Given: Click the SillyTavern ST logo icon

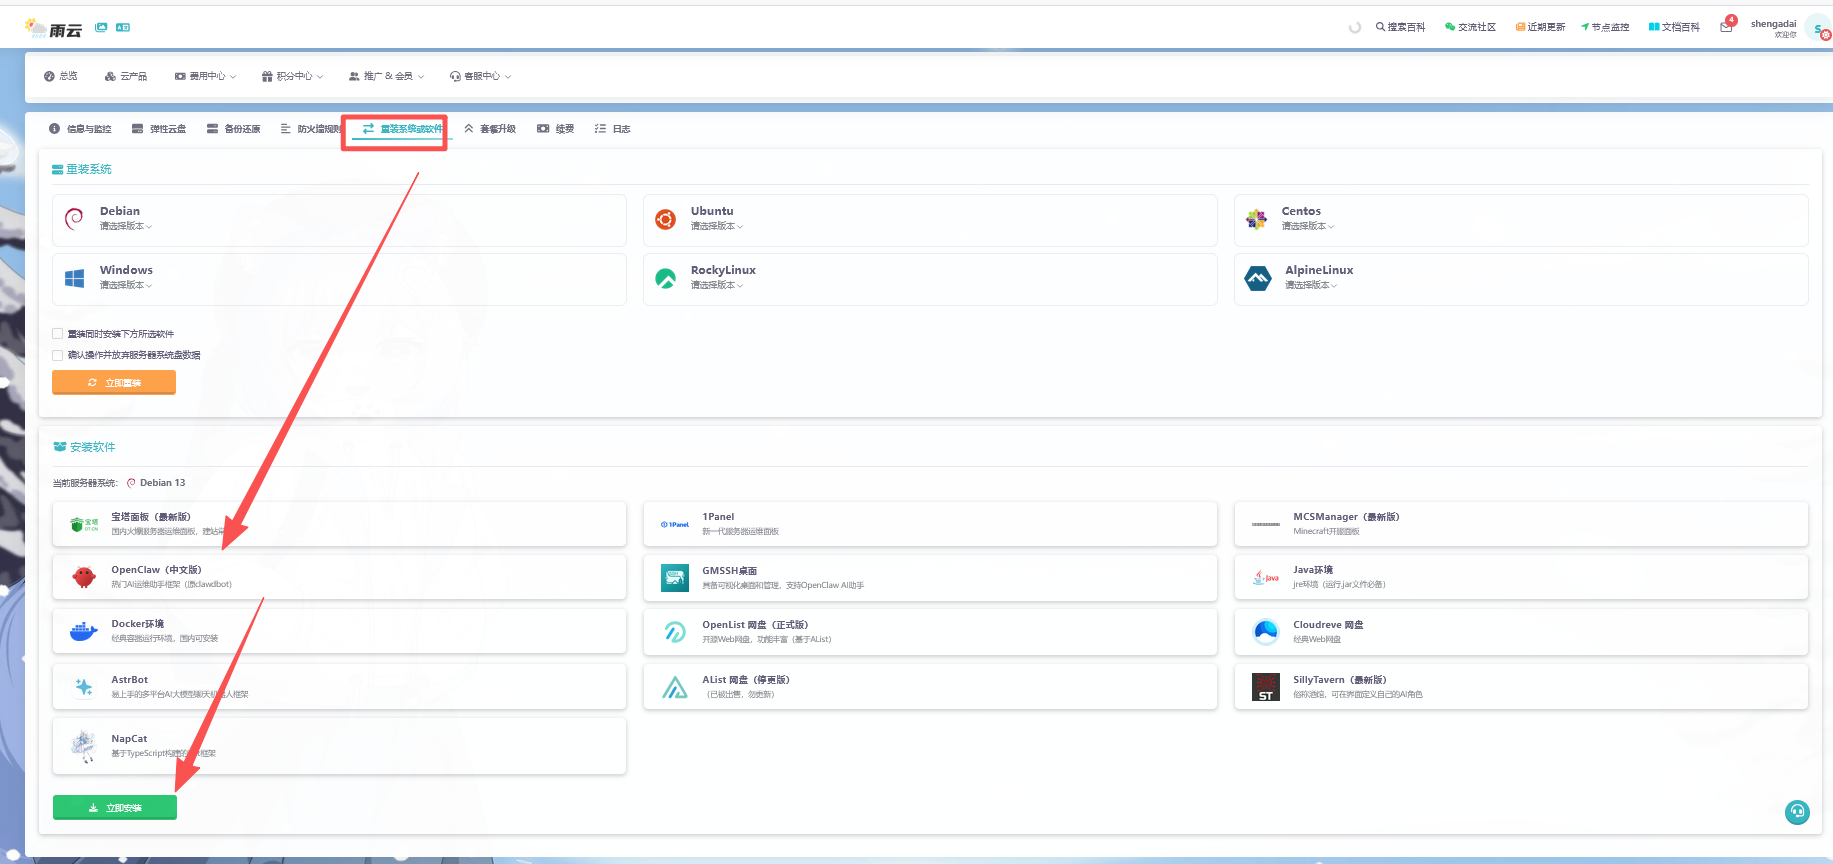Looking at the screenshot, I should pos(1266,687).
